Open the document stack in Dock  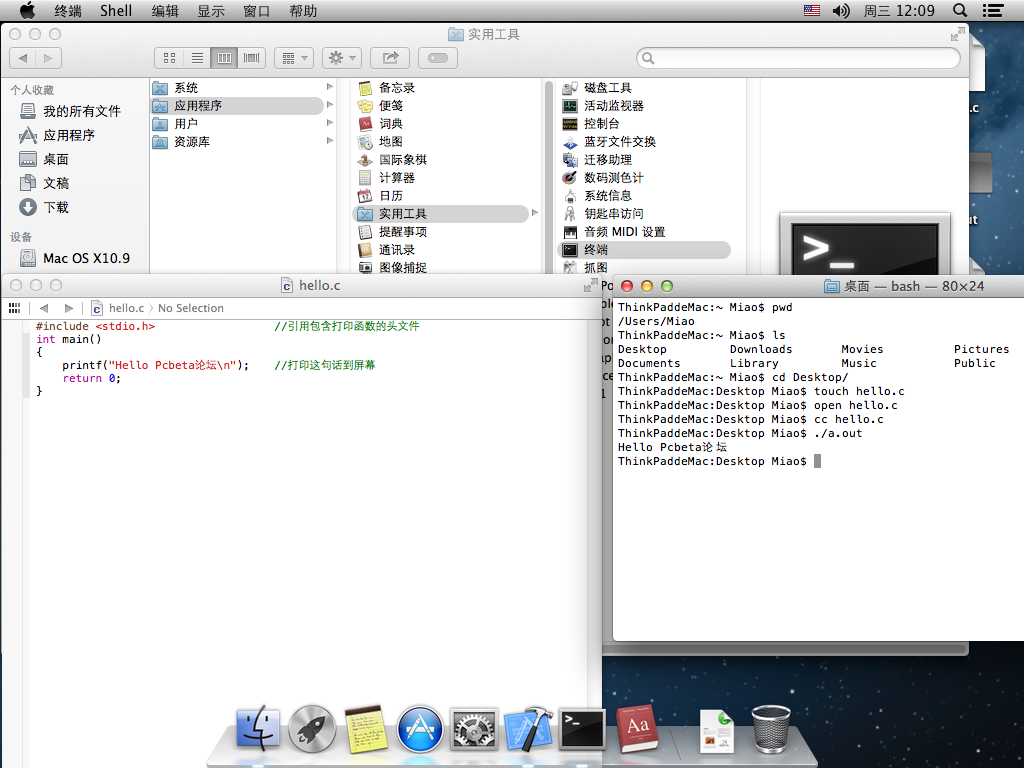[717, 731]
